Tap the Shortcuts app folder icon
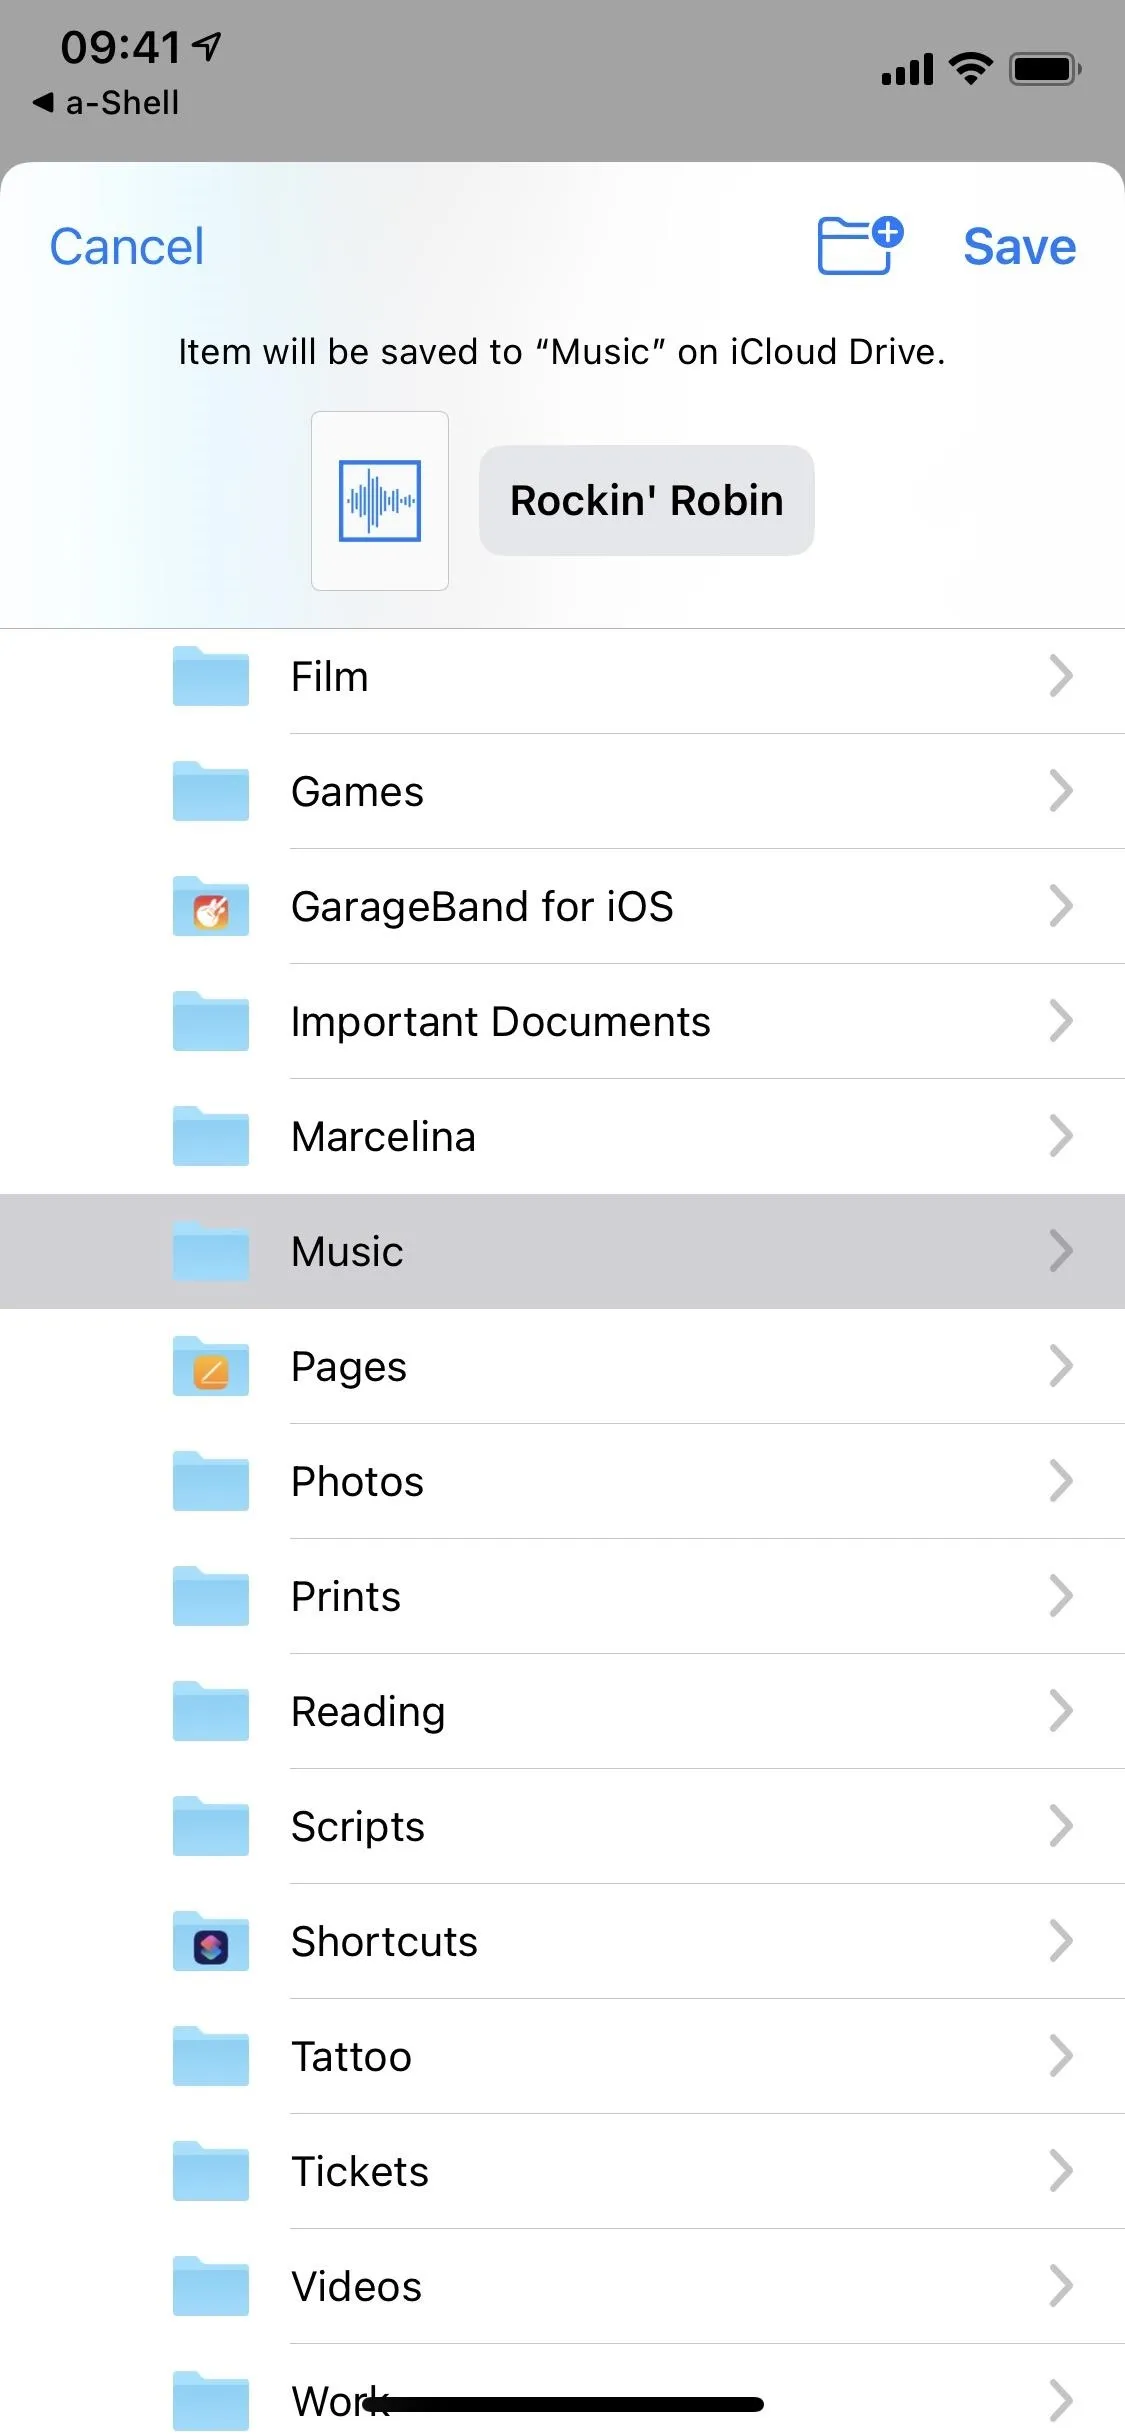 [210, 1941]
